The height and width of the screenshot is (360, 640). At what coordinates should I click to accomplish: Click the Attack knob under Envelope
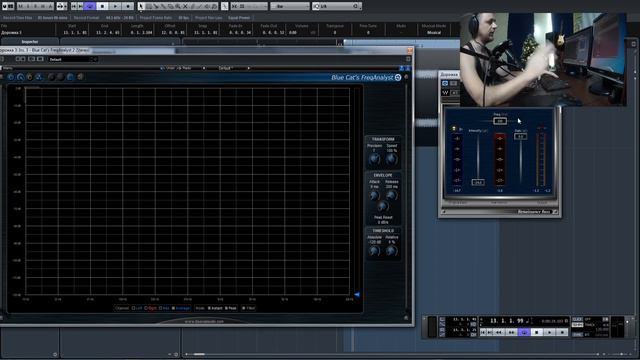[374, 196]
